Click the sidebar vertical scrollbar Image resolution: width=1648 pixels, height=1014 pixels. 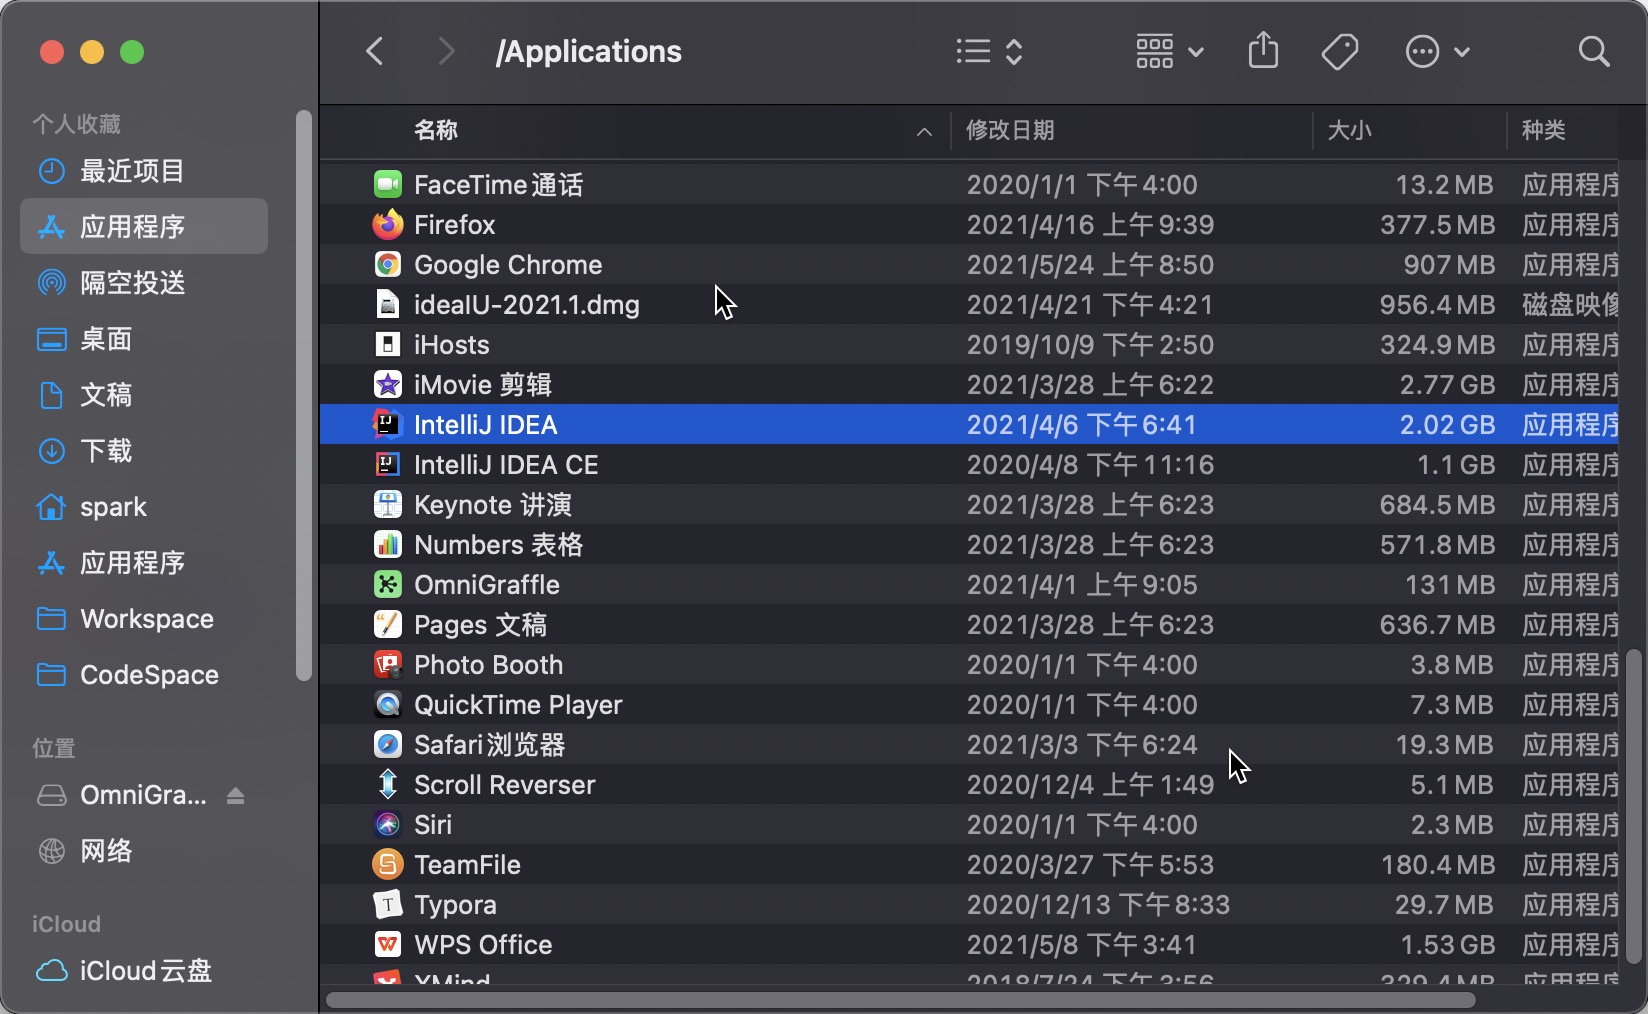(303, 396)
